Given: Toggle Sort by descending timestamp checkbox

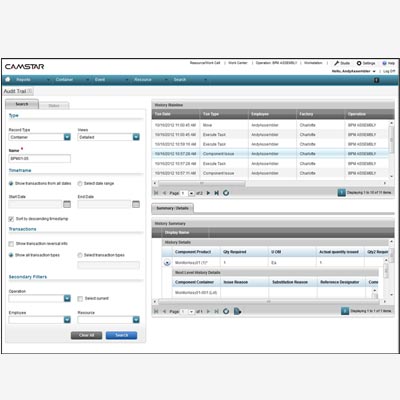Looking at the screenshot, I should [x=11, y=219].
